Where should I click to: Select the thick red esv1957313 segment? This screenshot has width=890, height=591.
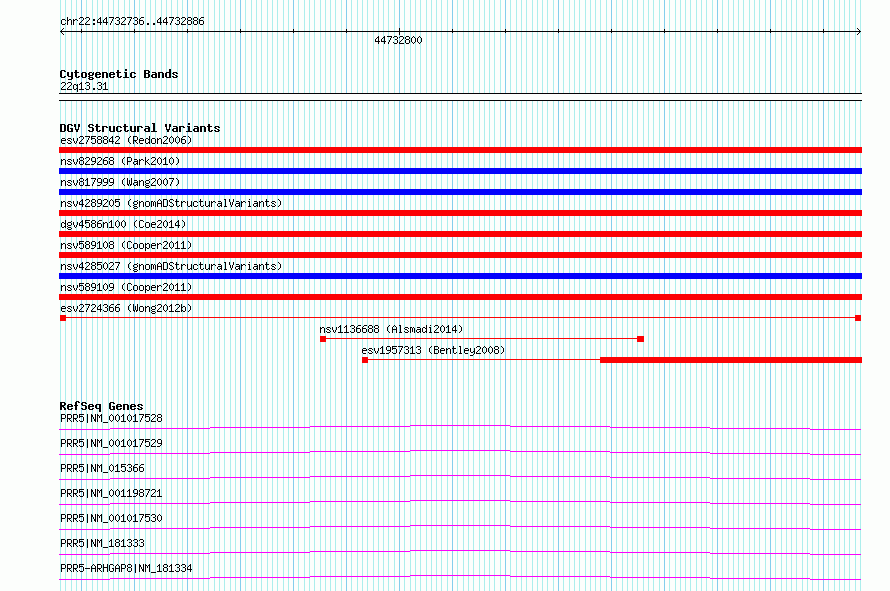(x=731, y=360)
